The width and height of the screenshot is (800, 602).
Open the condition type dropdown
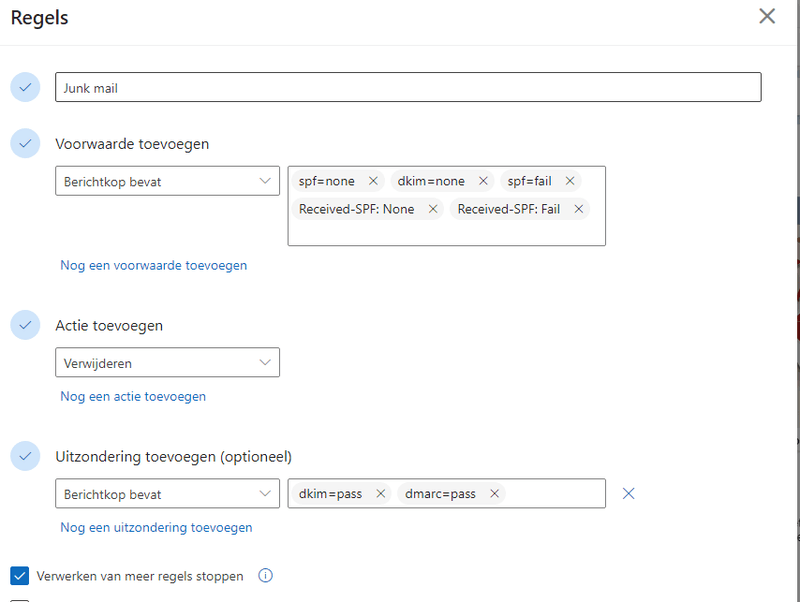tap(167, 181)
